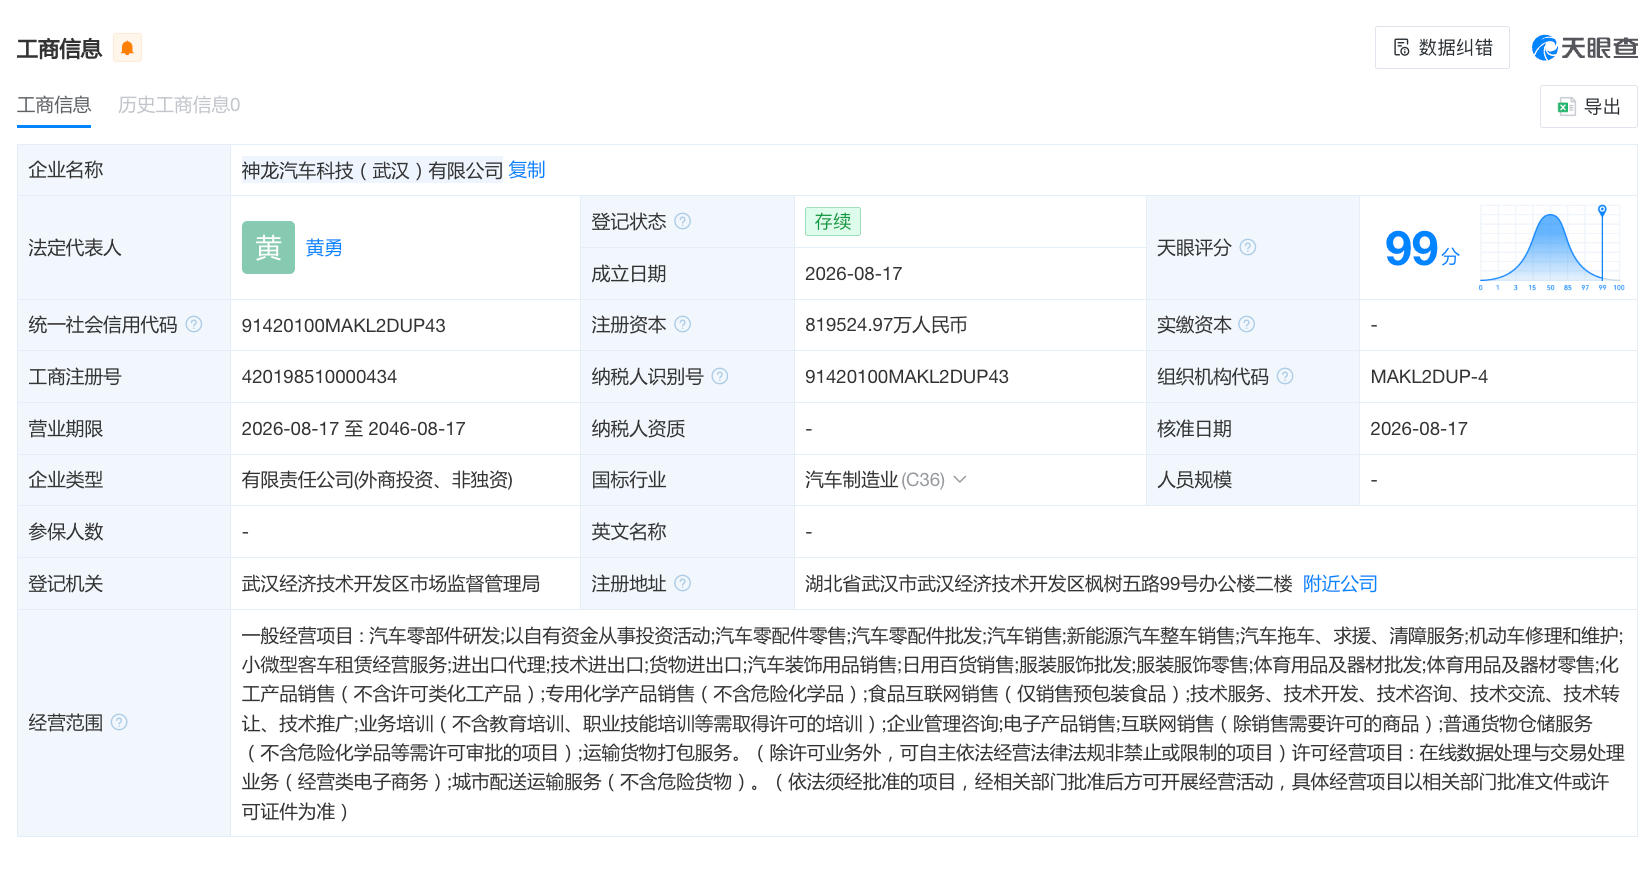The width and height of the screenshot is (1652, 870).
Task: Expand the 汽车制造业 (C36) industry dropdown
Action: coord(960,480)
